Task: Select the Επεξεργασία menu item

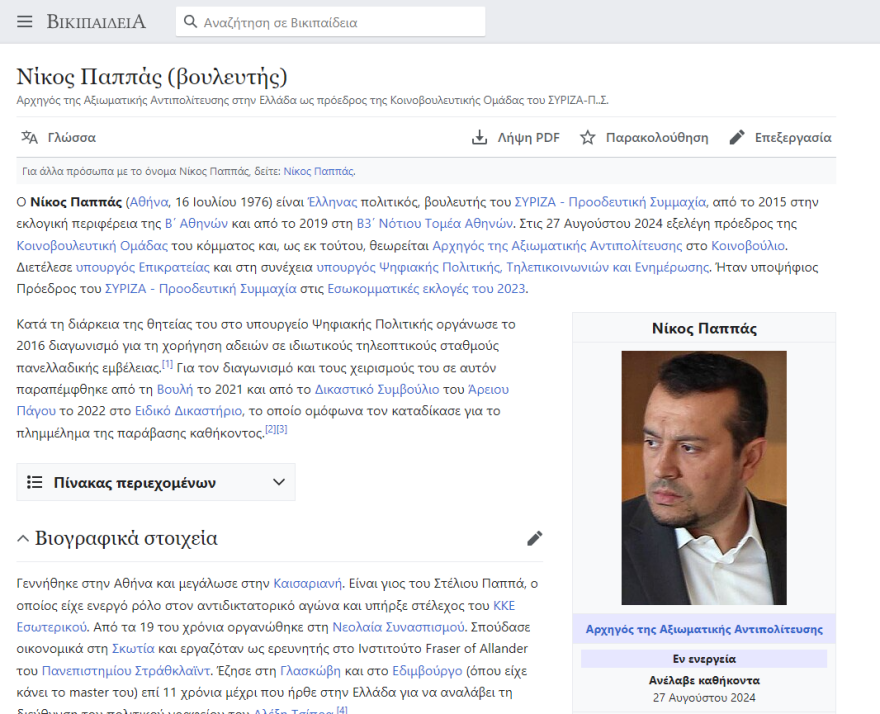Action: tap(793, 137)
